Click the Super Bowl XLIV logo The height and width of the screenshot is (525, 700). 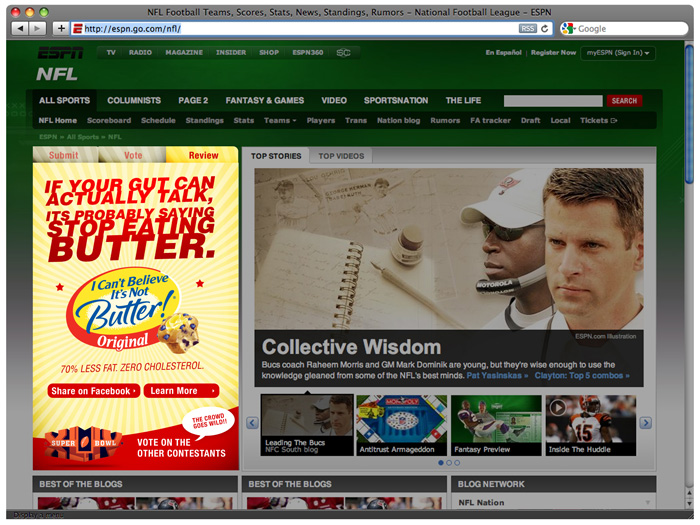click(x=83, y=443)
